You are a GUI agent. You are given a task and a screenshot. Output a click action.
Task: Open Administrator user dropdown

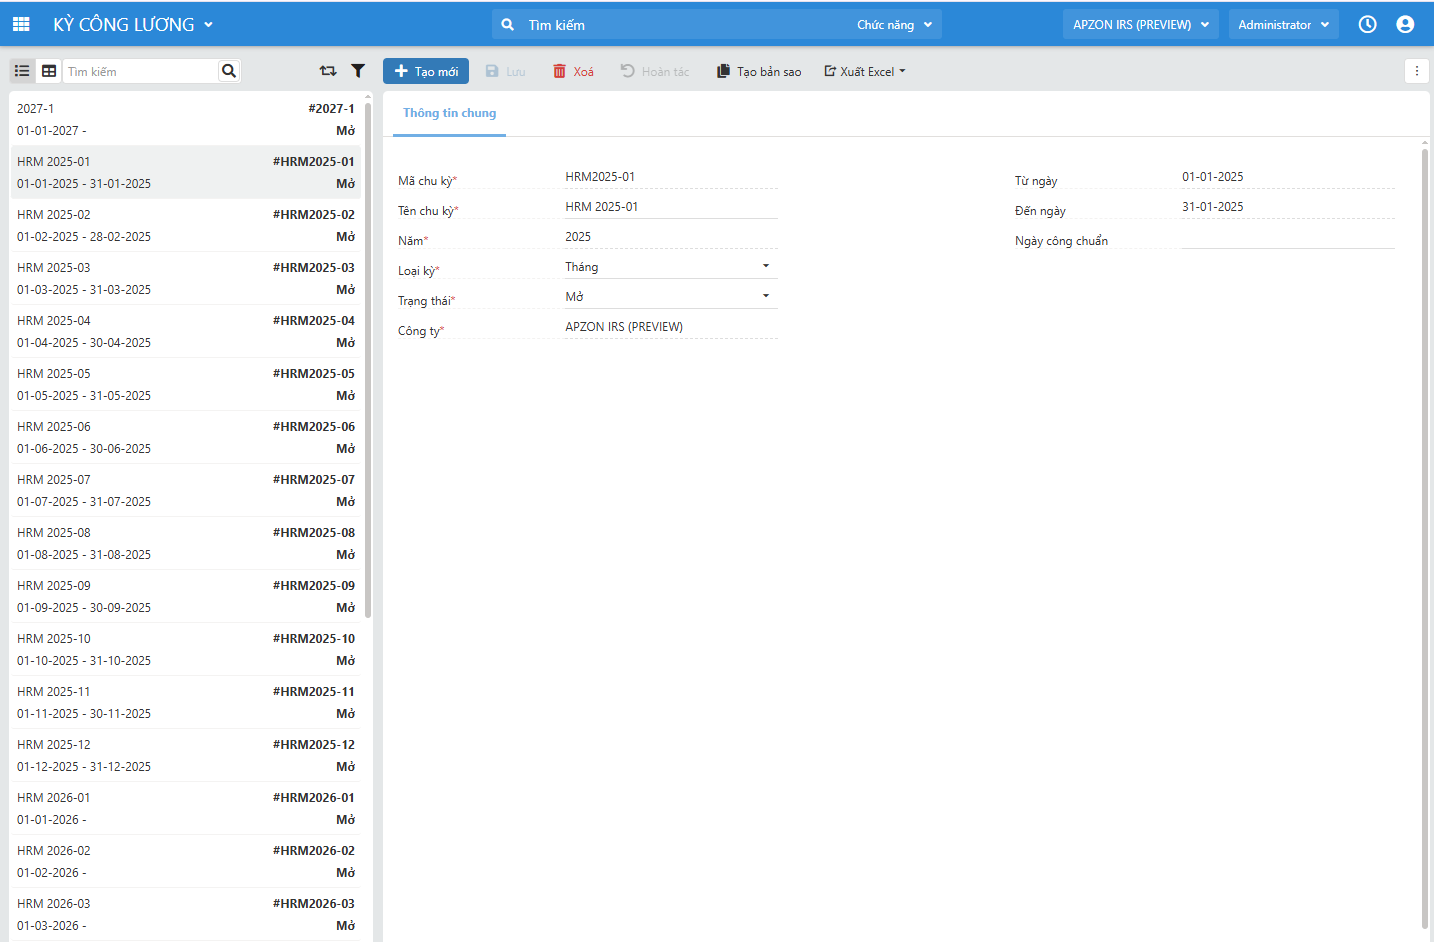(1284, 24)
